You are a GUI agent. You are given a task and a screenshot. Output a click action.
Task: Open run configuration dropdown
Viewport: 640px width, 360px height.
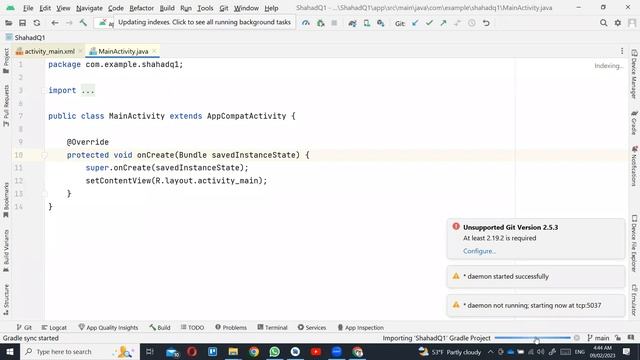point(104,23)
